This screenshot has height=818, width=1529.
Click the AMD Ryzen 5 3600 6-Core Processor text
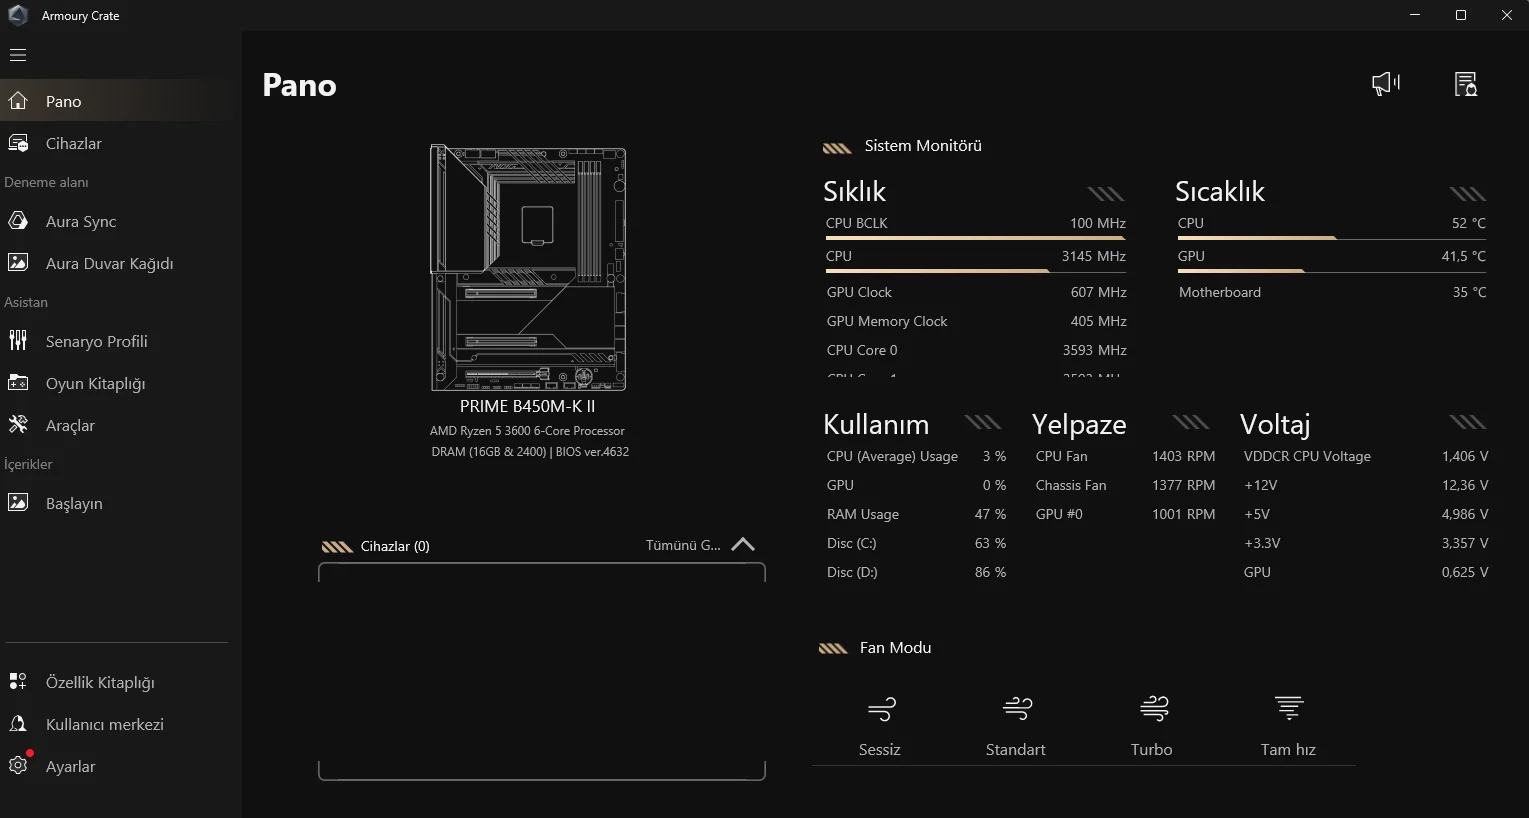pos(527,431)
